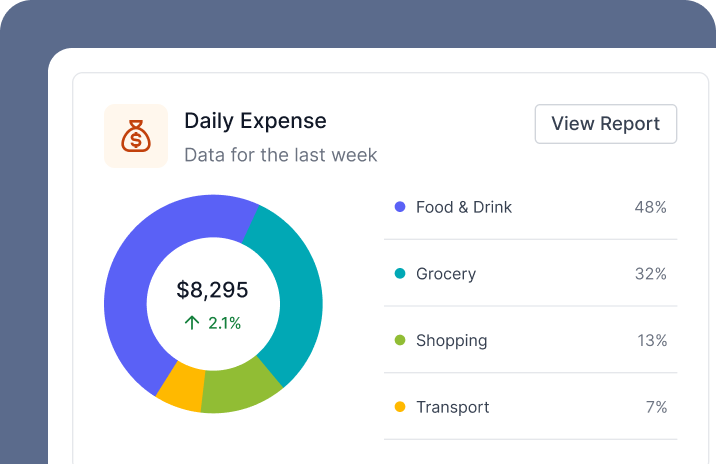
Task: Select the Transport category label
Action: pos(453,407)
